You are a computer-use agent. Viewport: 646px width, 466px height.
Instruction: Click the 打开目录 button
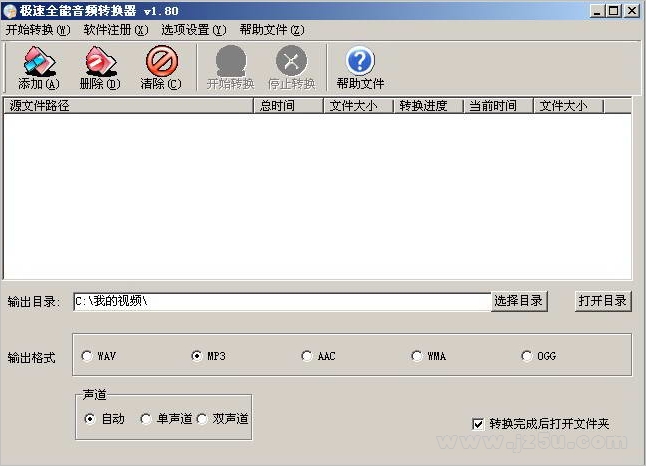click(603, 301)
